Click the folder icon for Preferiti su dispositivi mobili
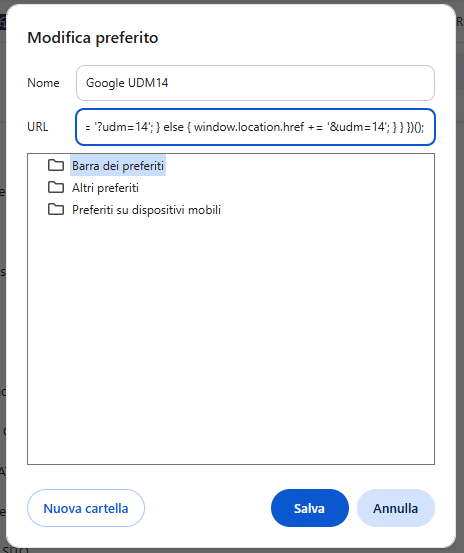Screen dimensions: 464x553 (56, 209)
